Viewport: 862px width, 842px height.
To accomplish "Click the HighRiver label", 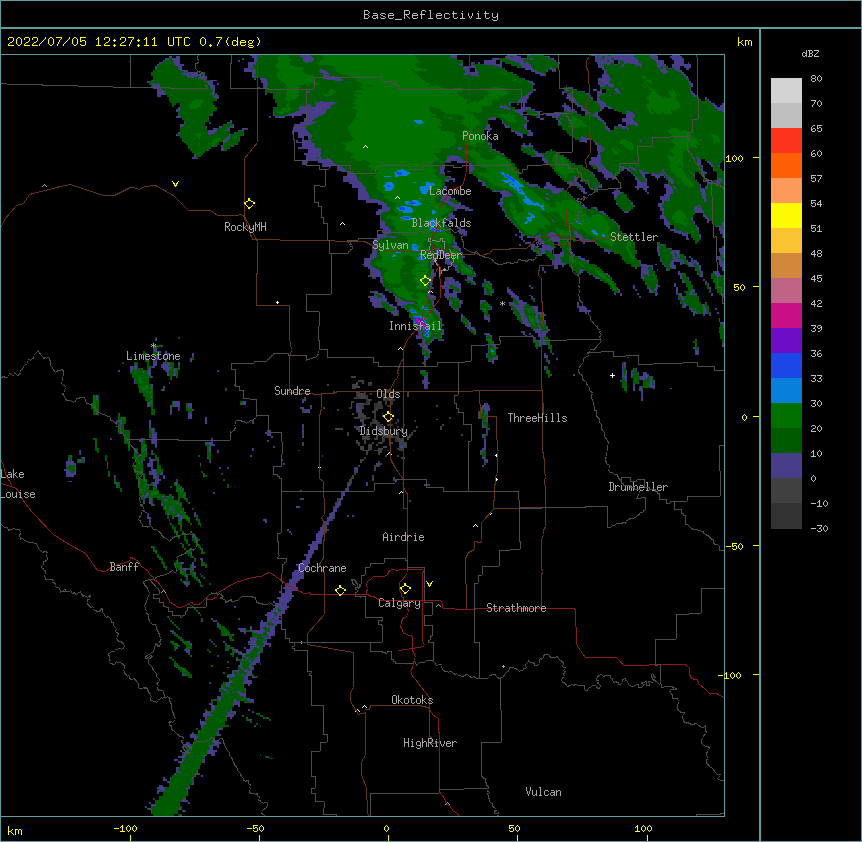I will pos(430,743).
